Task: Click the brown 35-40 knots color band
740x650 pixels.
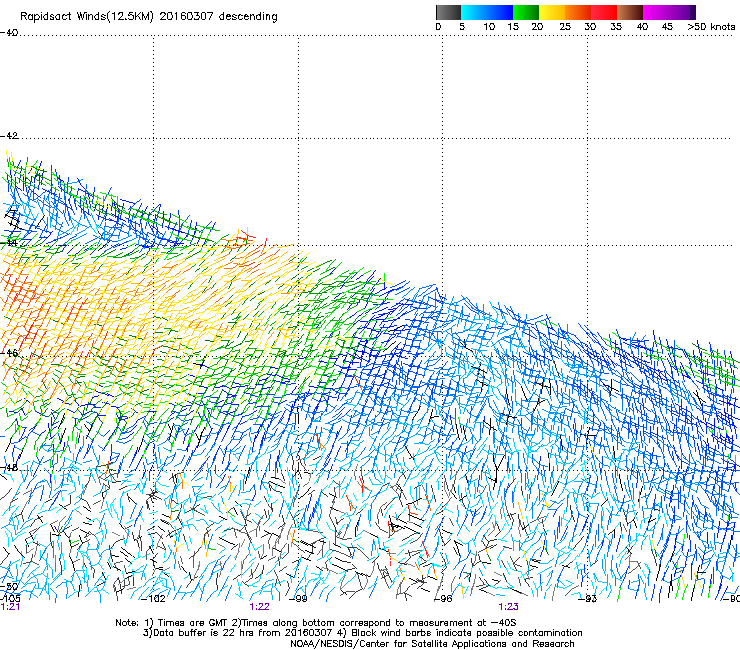Action: 630,12
